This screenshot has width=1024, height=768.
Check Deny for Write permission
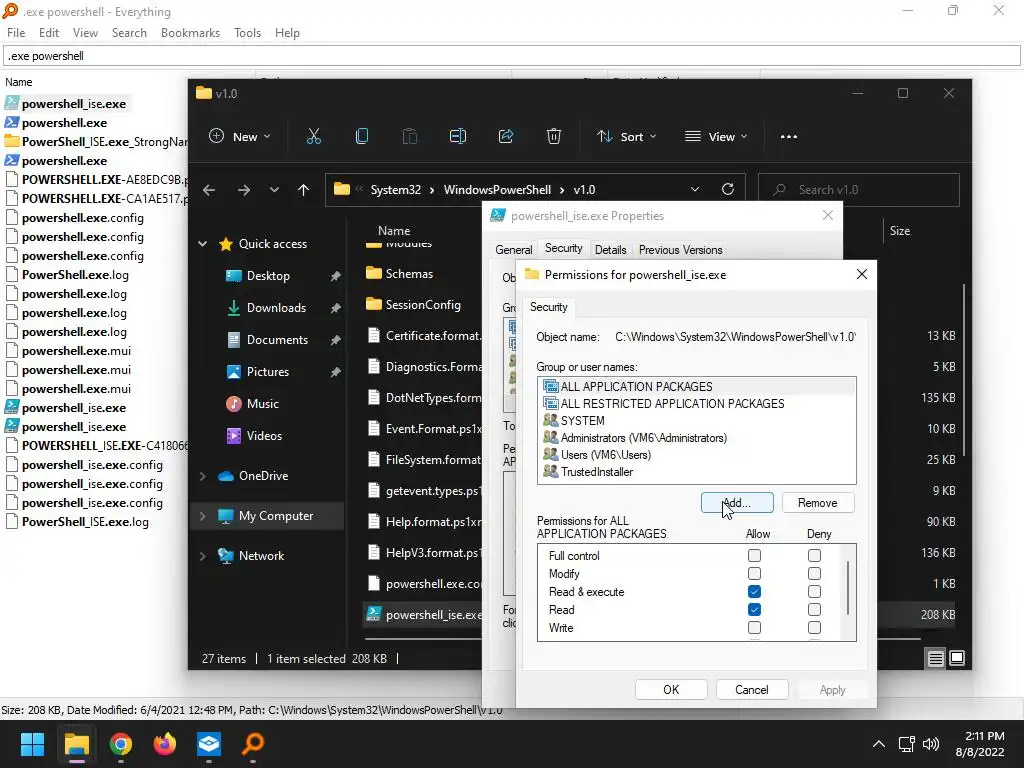pos(814,628)
